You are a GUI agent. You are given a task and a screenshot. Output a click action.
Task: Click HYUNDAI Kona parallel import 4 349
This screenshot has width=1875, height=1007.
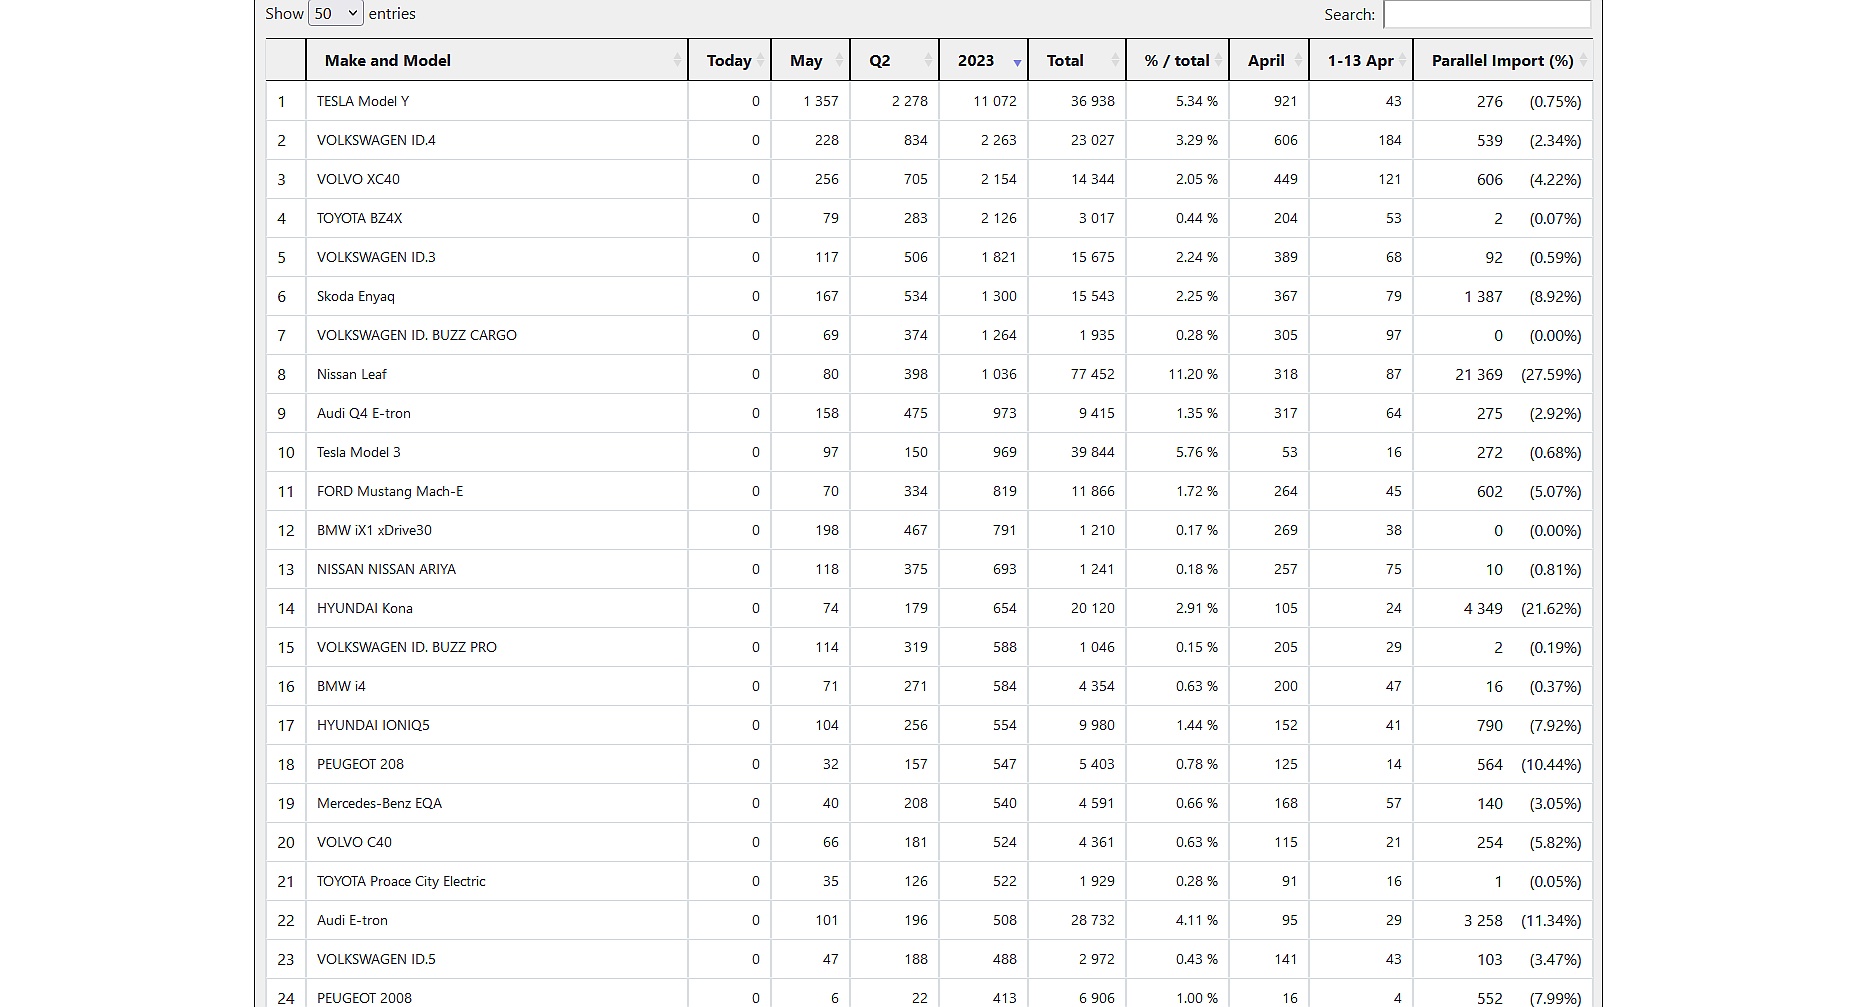[x=1483, y=608]
